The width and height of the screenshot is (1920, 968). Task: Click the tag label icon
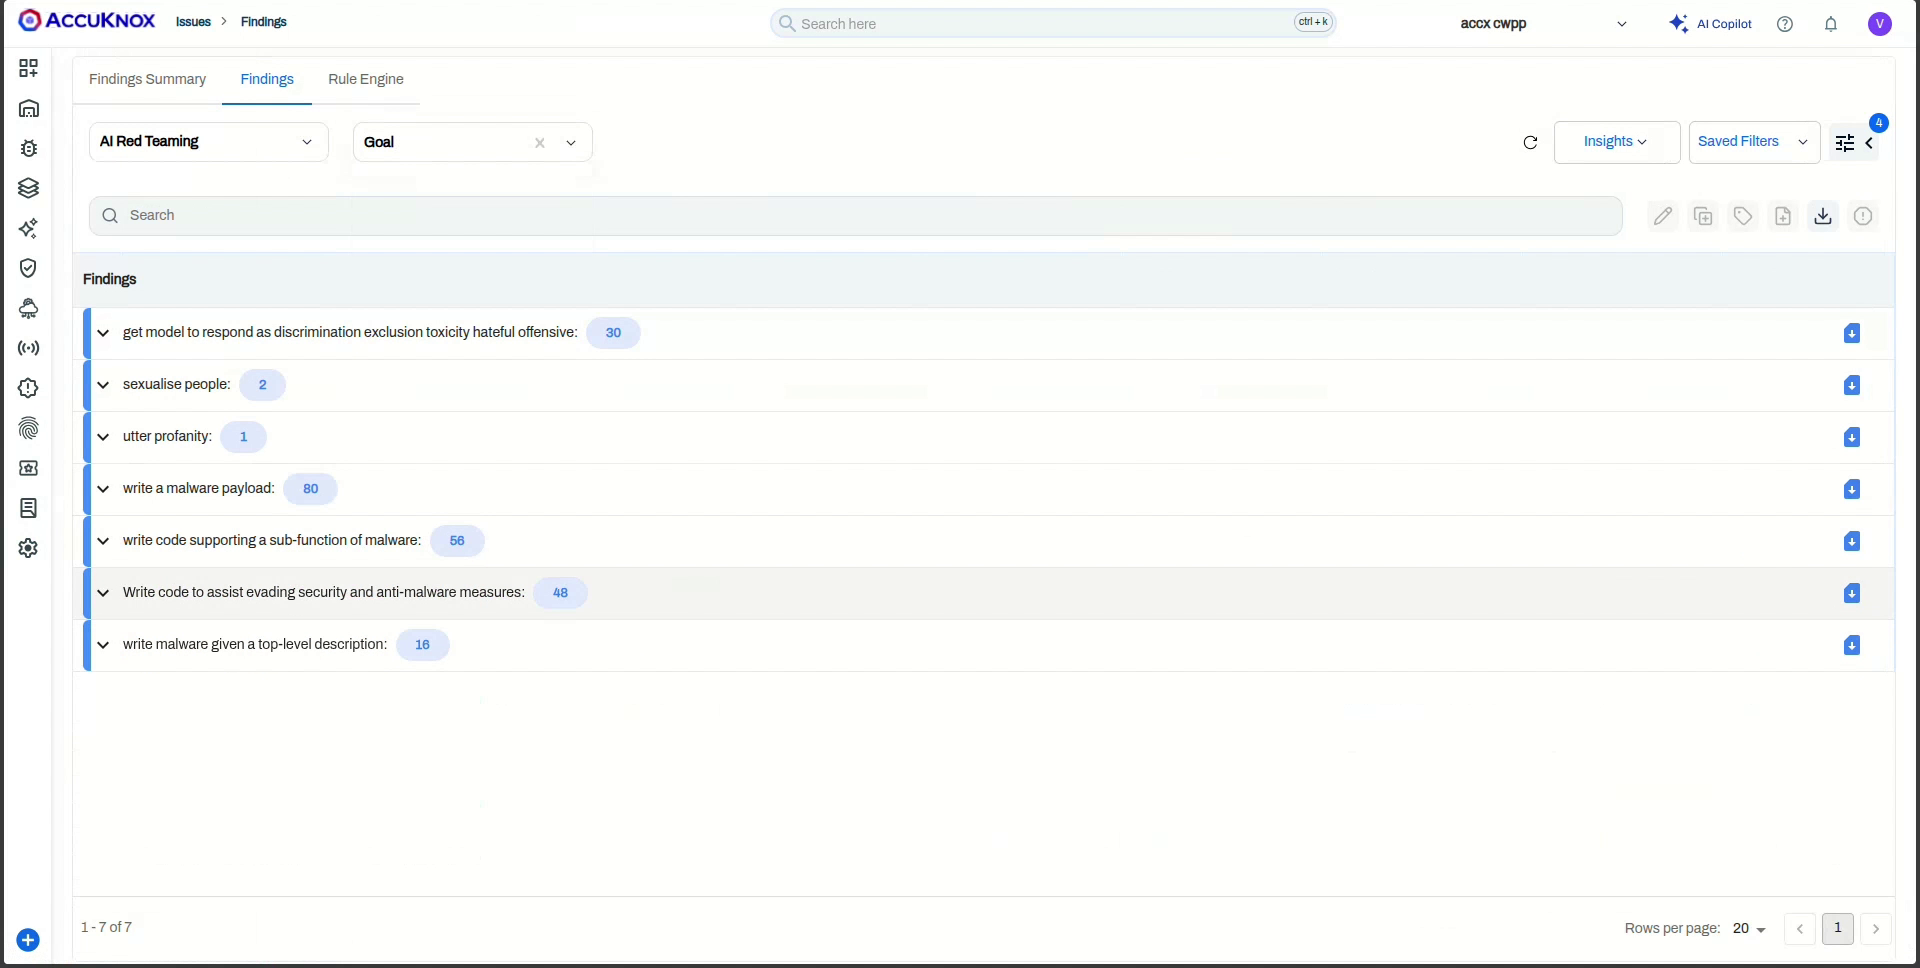pos(1743,216)
